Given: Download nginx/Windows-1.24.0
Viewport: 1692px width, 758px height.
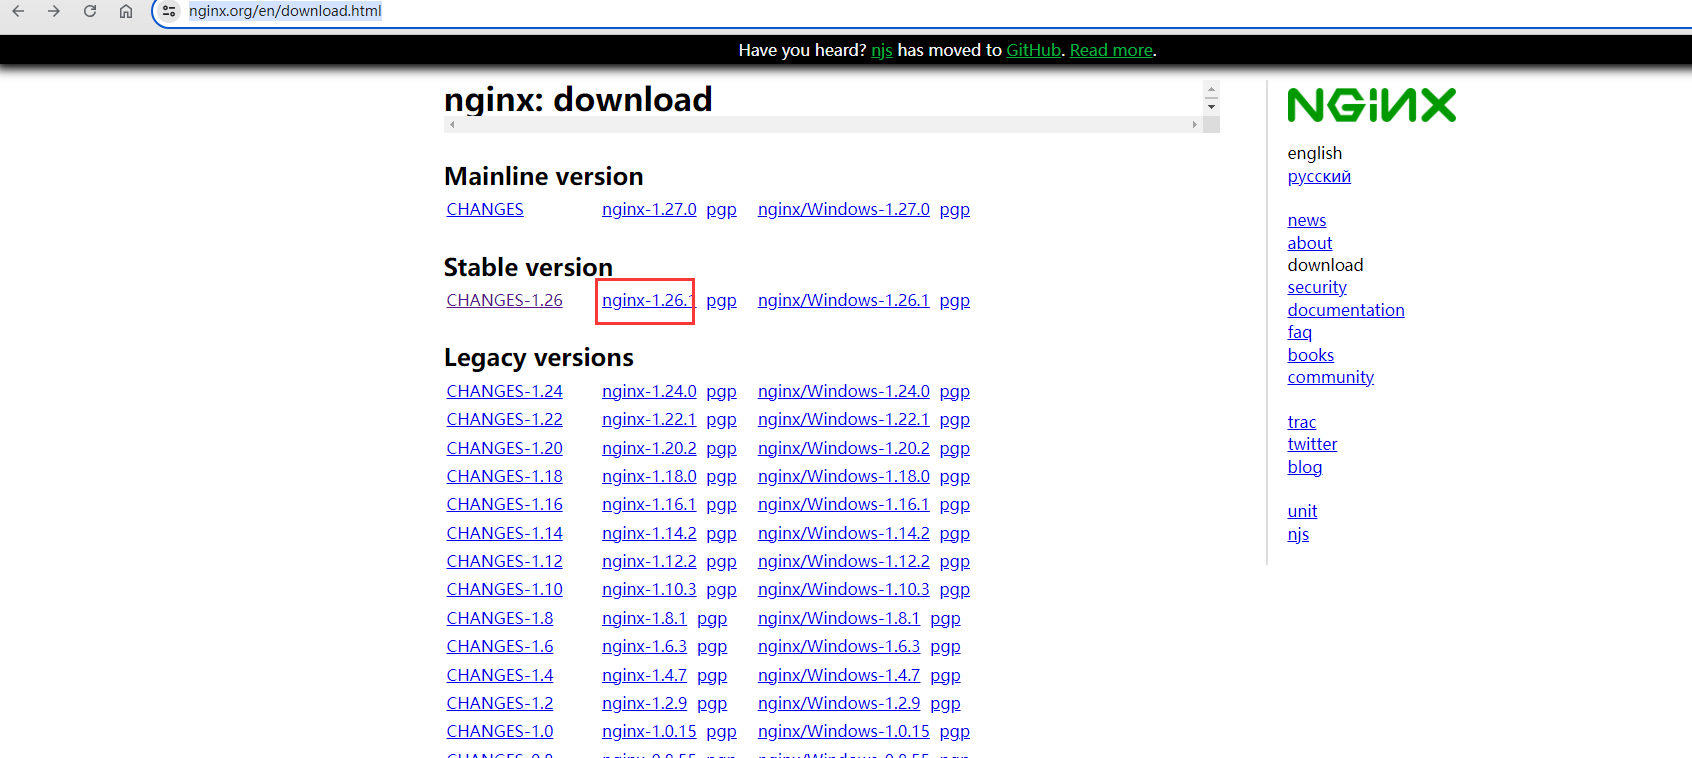Looking at the screenshot, I should tap(844, 391).
